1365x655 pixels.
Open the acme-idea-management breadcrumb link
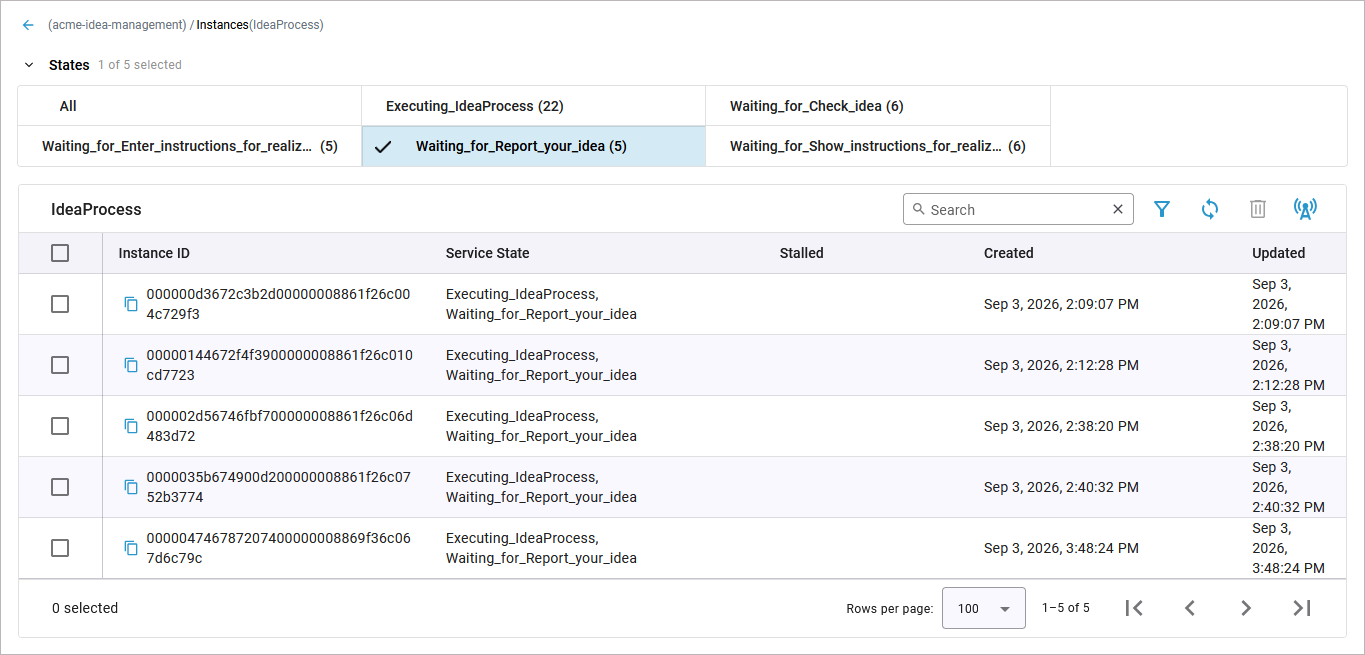[117, 25]
